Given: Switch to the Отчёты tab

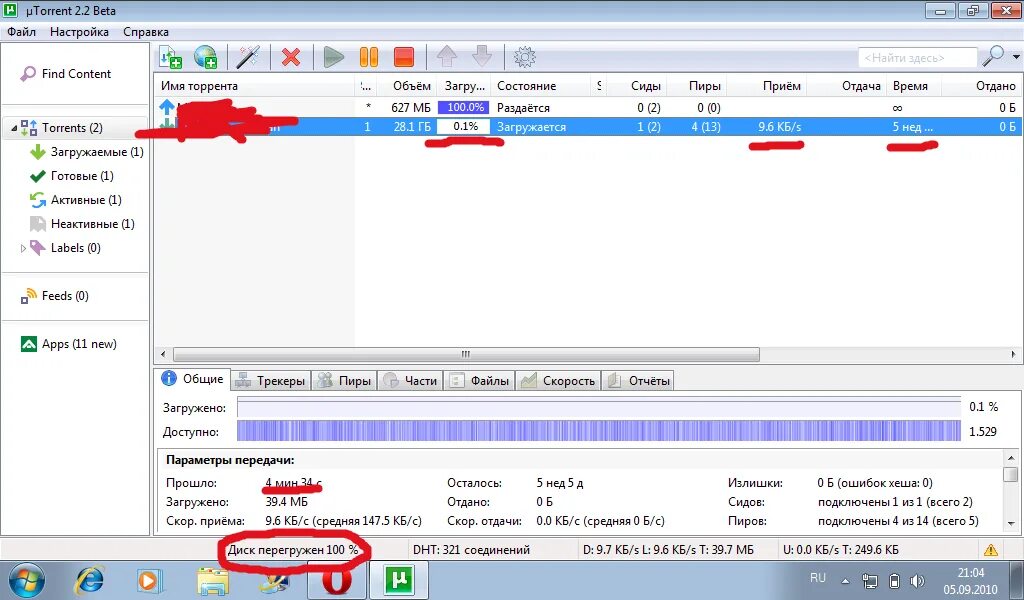Looking at the screenshot, I should pyautogui.click(x=638, y=381).
